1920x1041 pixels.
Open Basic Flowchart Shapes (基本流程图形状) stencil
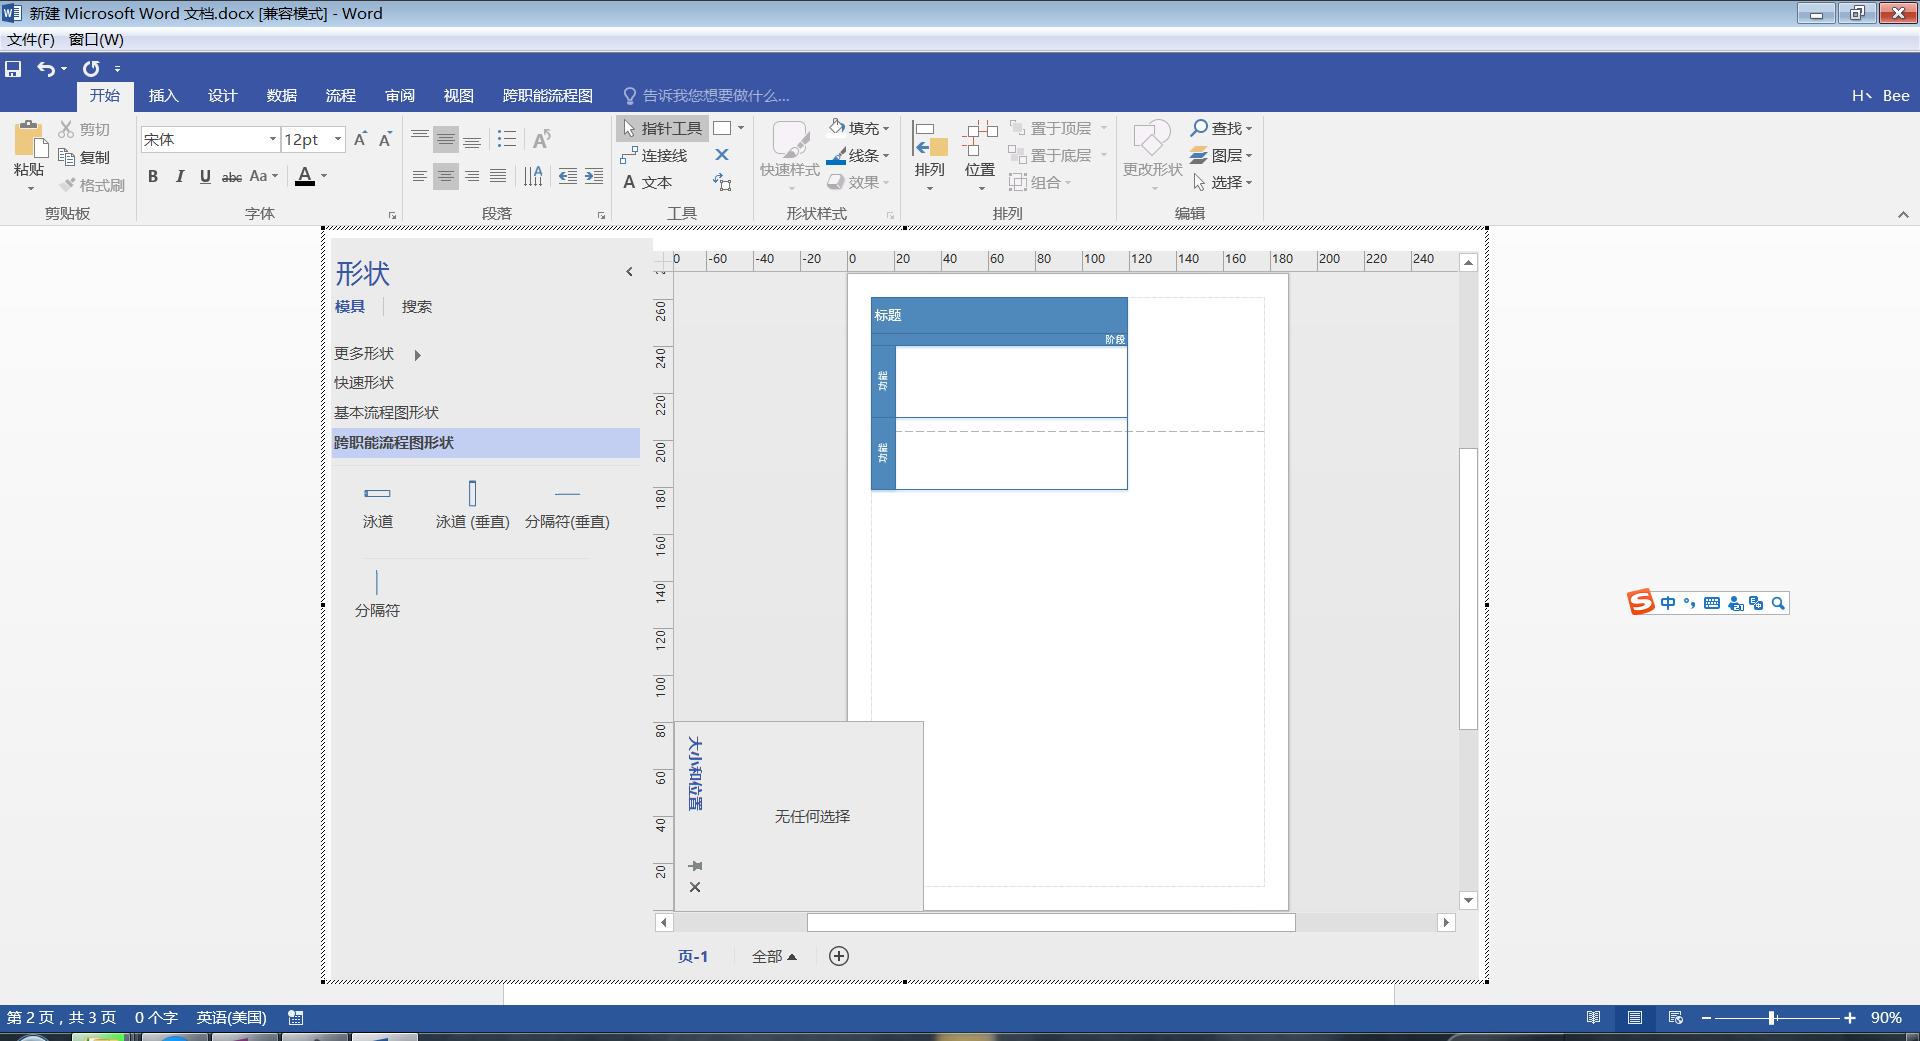[386, 413]
